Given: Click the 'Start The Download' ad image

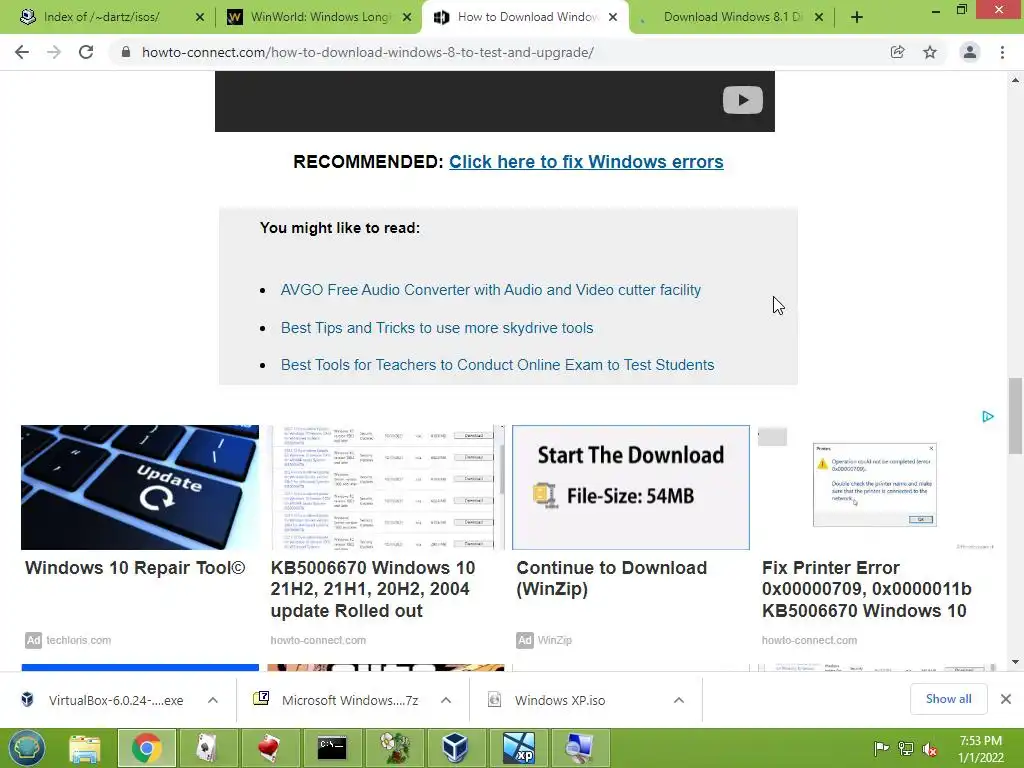Looking at the screenshot, I should [x=631, y=487].
